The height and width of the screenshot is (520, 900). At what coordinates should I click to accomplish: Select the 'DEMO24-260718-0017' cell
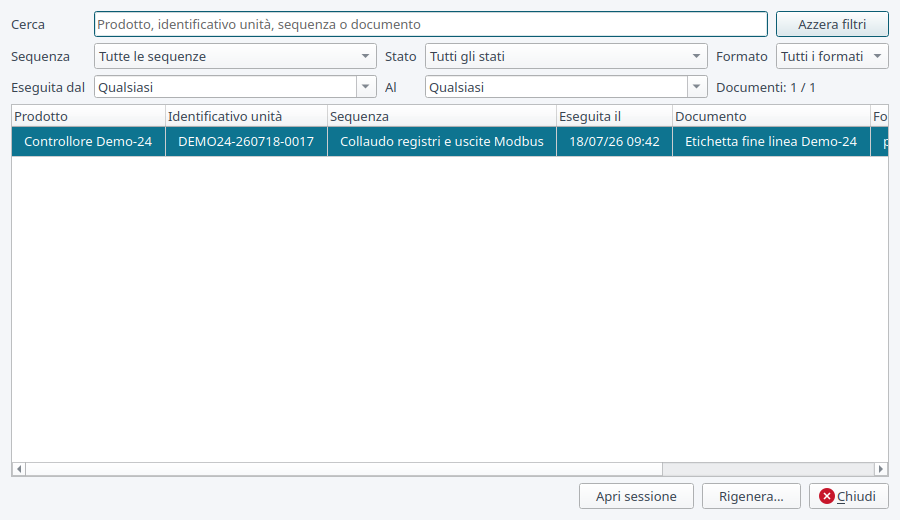click(246, 141)
